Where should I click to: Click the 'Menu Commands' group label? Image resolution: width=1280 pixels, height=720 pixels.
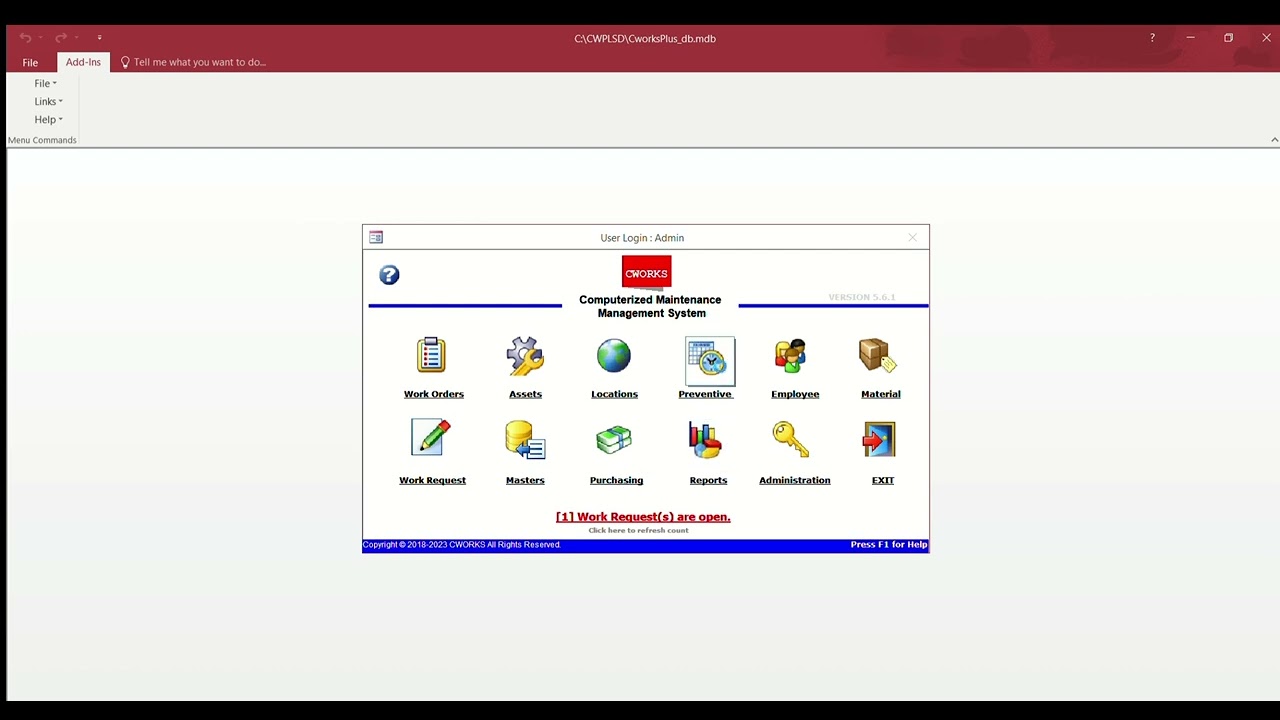42,140
